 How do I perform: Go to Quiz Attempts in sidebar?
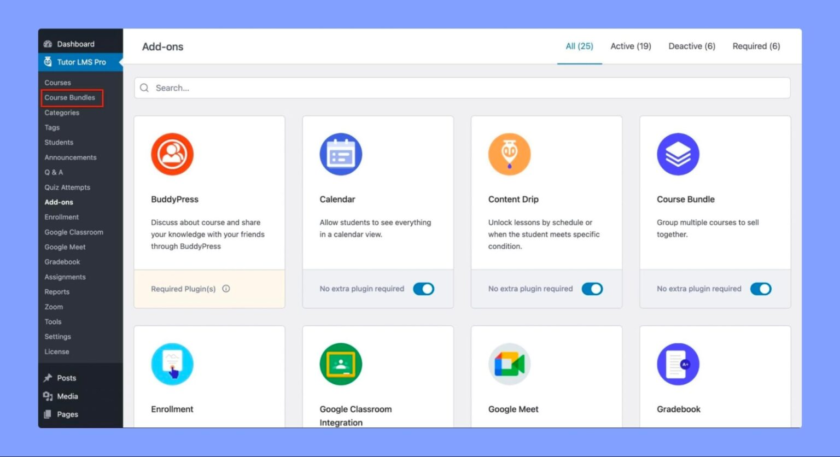point(67,187)
